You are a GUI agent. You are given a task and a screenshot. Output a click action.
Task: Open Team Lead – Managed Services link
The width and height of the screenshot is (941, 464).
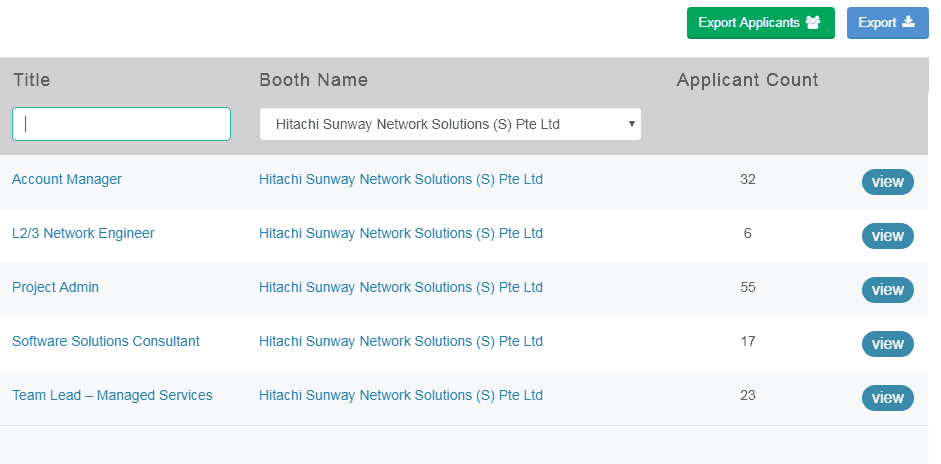(x=112, y=396)
